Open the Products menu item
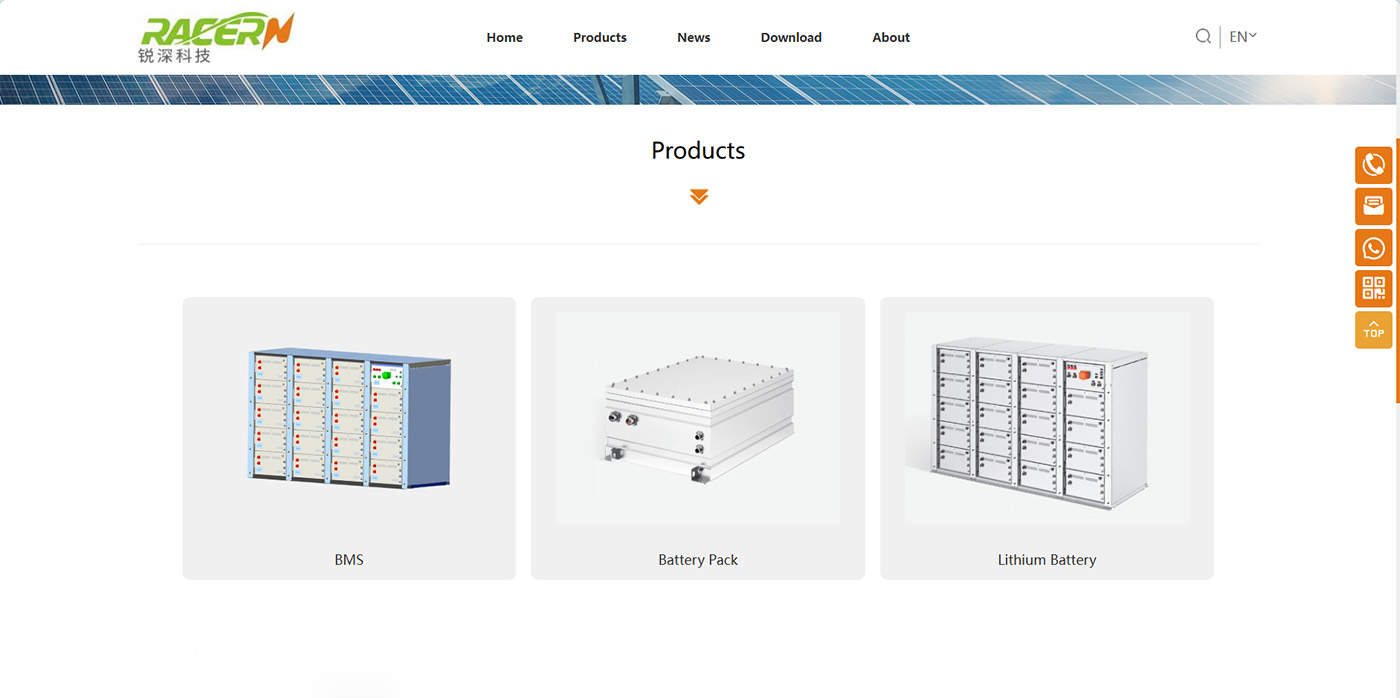 [600, 38]
